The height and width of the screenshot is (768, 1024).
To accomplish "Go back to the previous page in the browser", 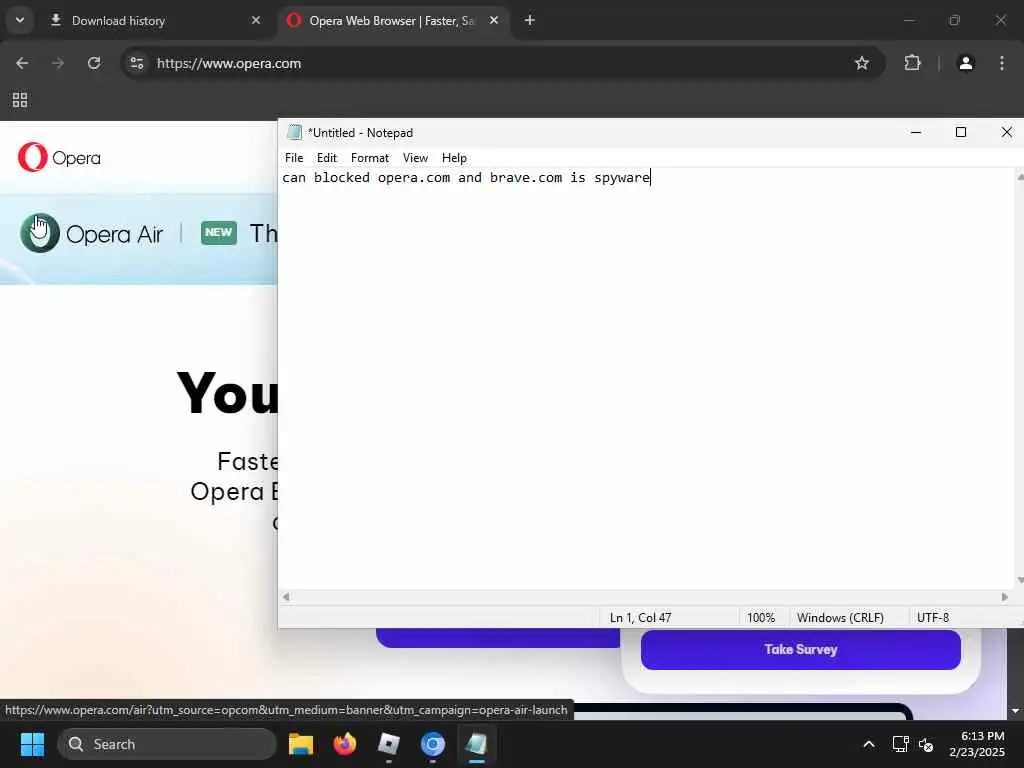I will (22, 63).
